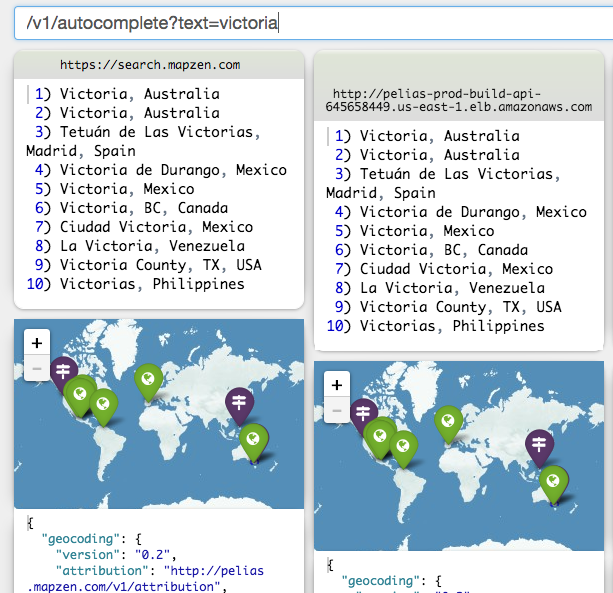This screenshot has width=613, height=593.
Task: Select result 1) Victoria, Australia in right list
Action: pyautogui.click(x=427, y=136)
